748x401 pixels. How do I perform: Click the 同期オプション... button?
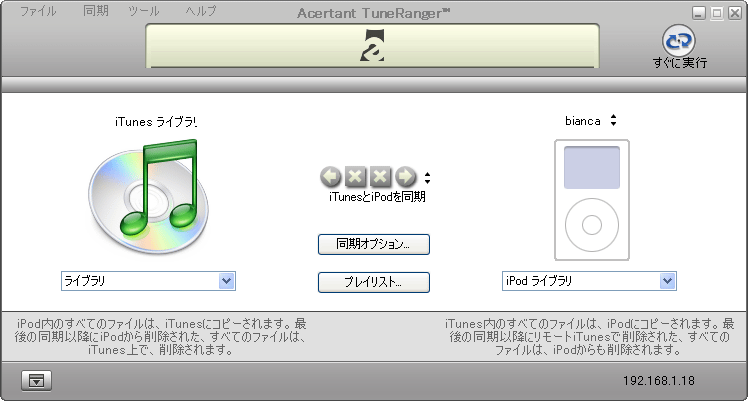coord(374,244)
